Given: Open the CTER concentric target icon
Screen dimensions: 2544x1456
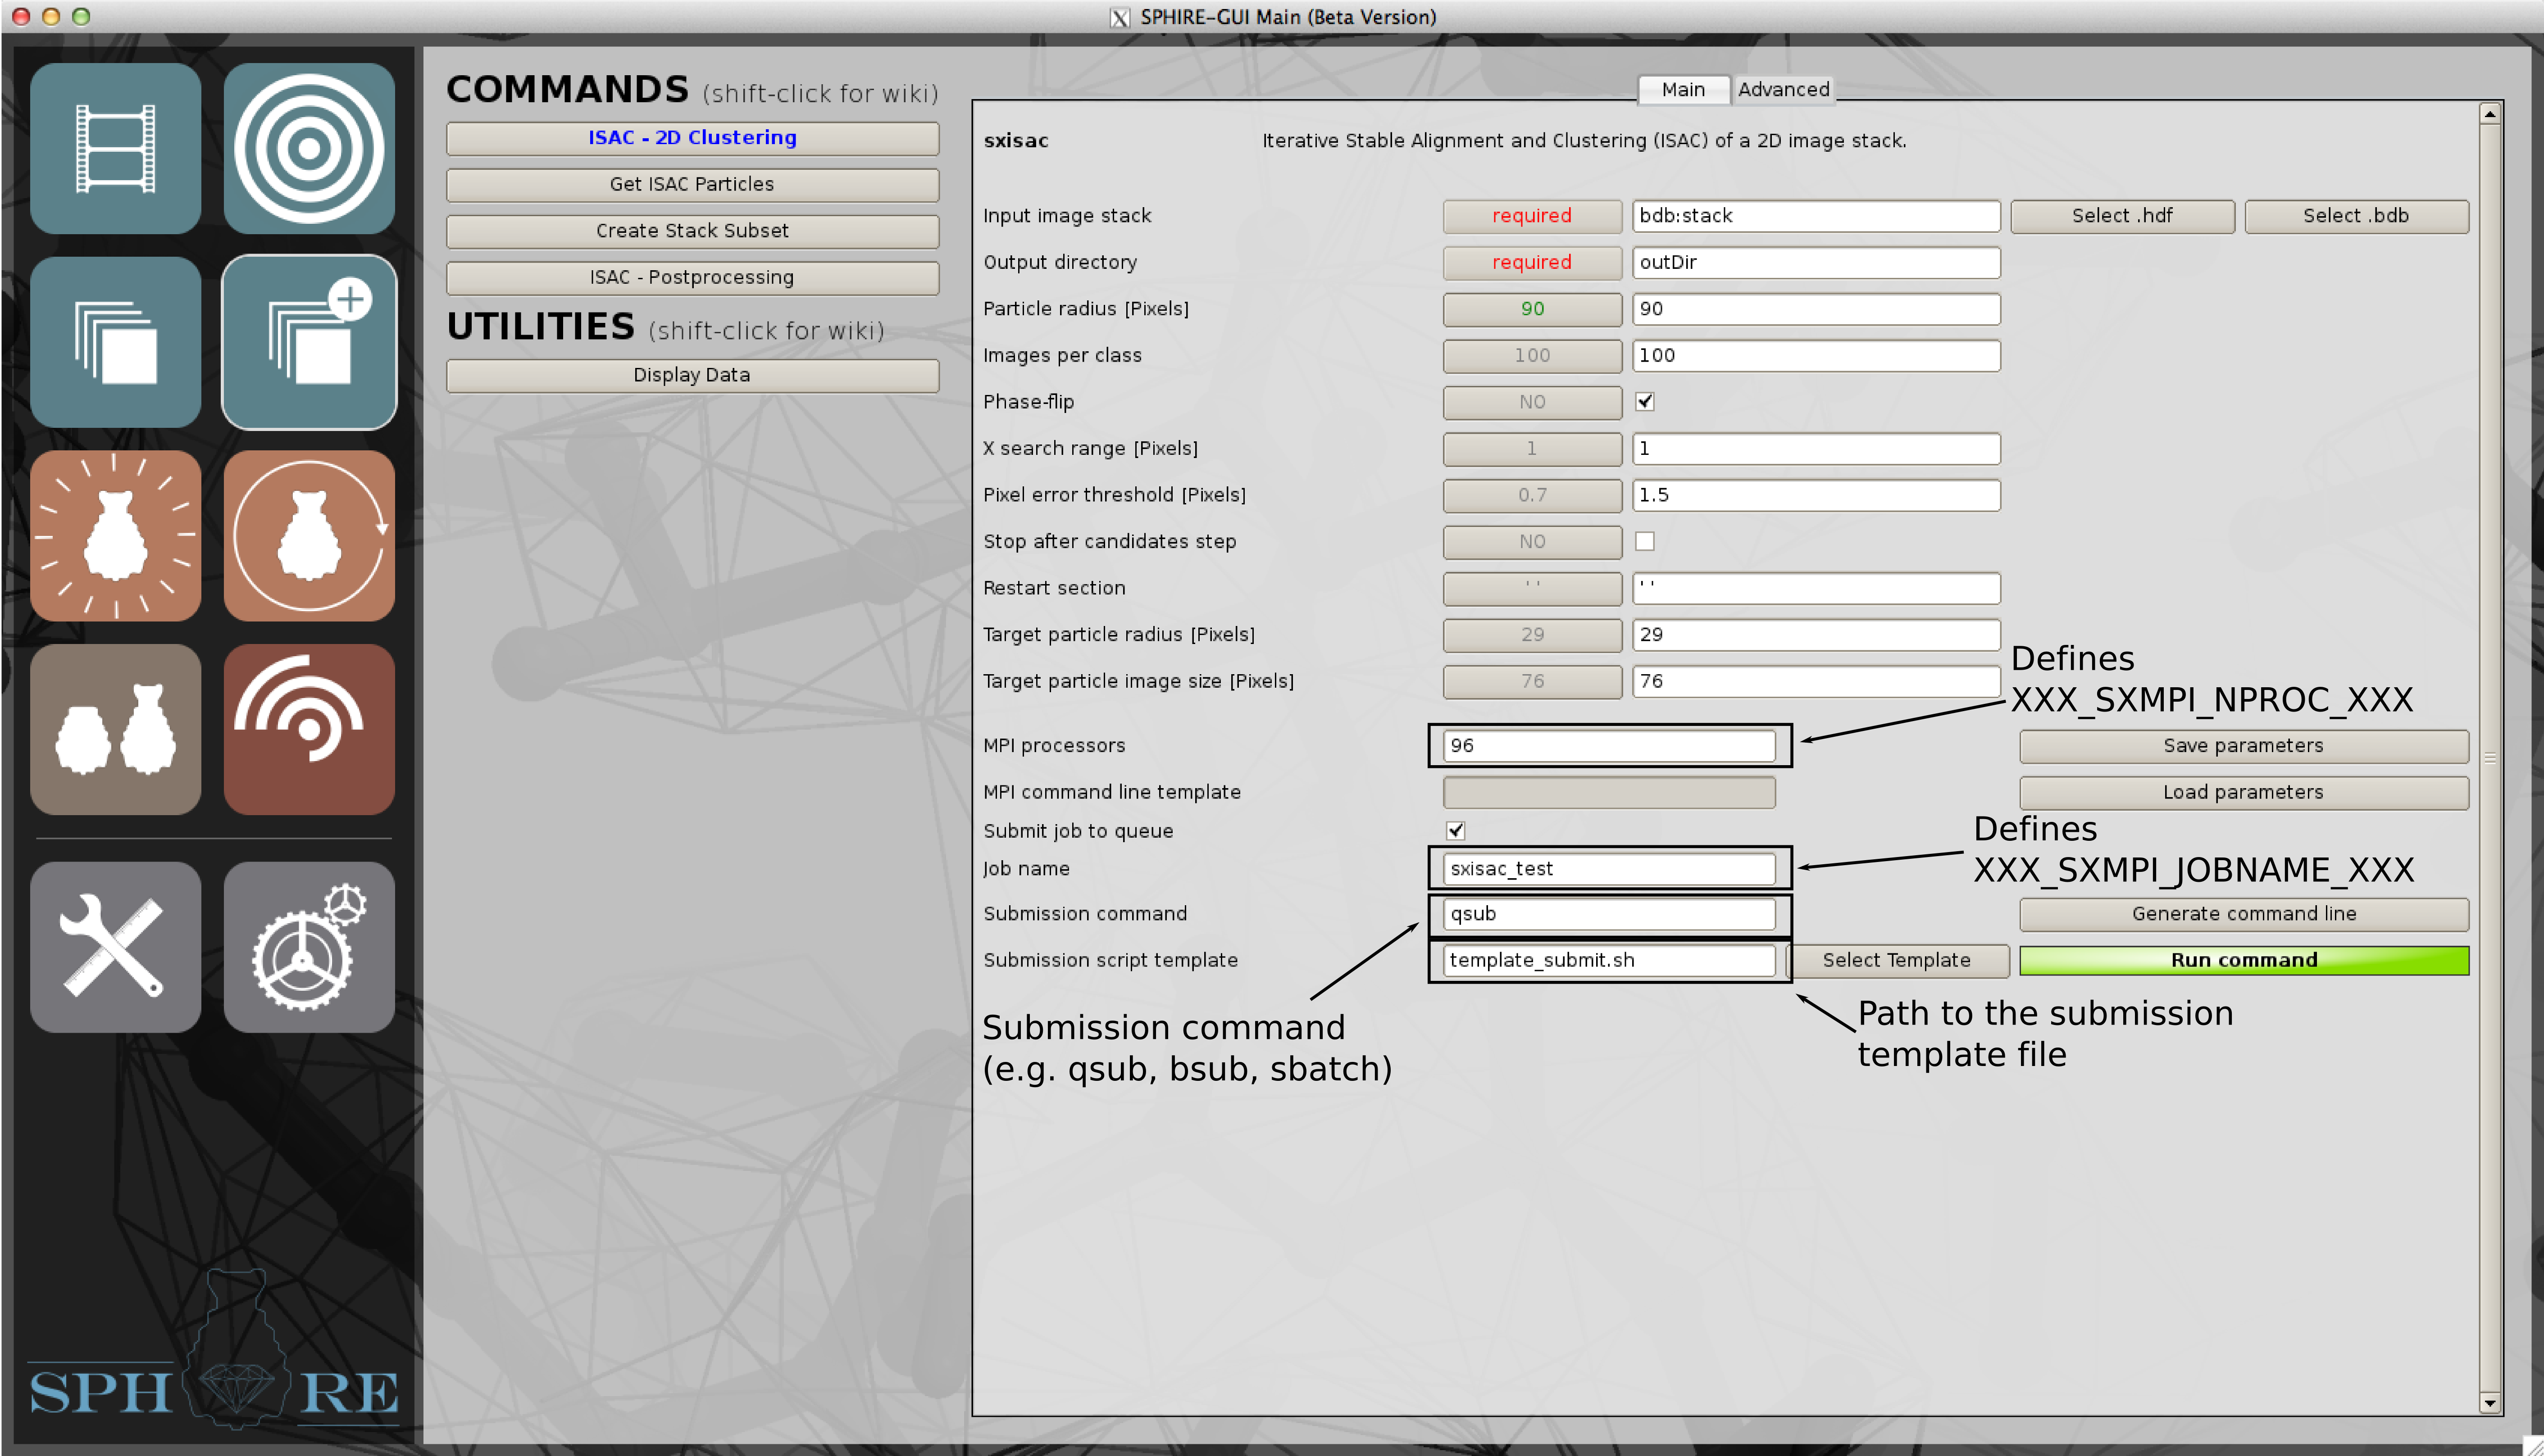Looking at the screenshot, I should click(x=309, y=148).
